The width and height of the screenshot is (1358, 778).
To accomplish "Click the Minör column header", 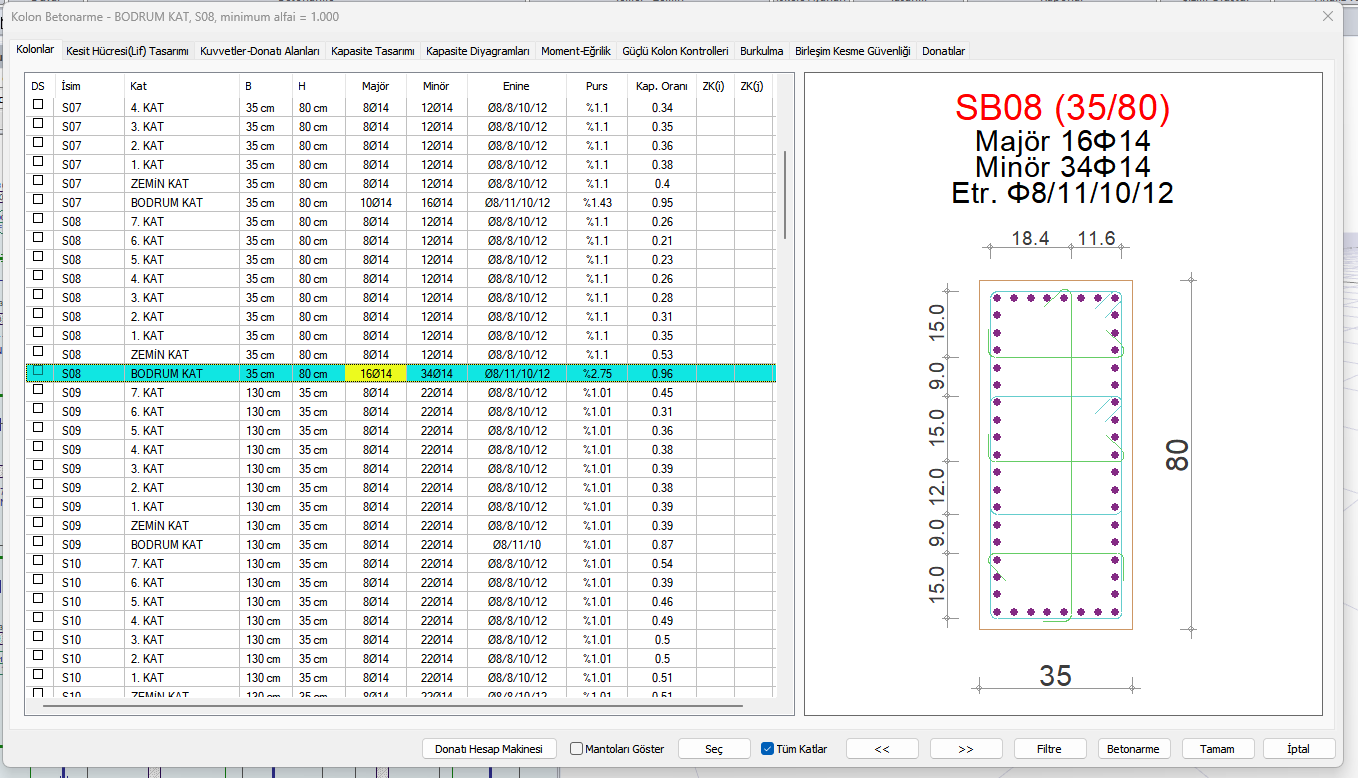I will (436, 86).
